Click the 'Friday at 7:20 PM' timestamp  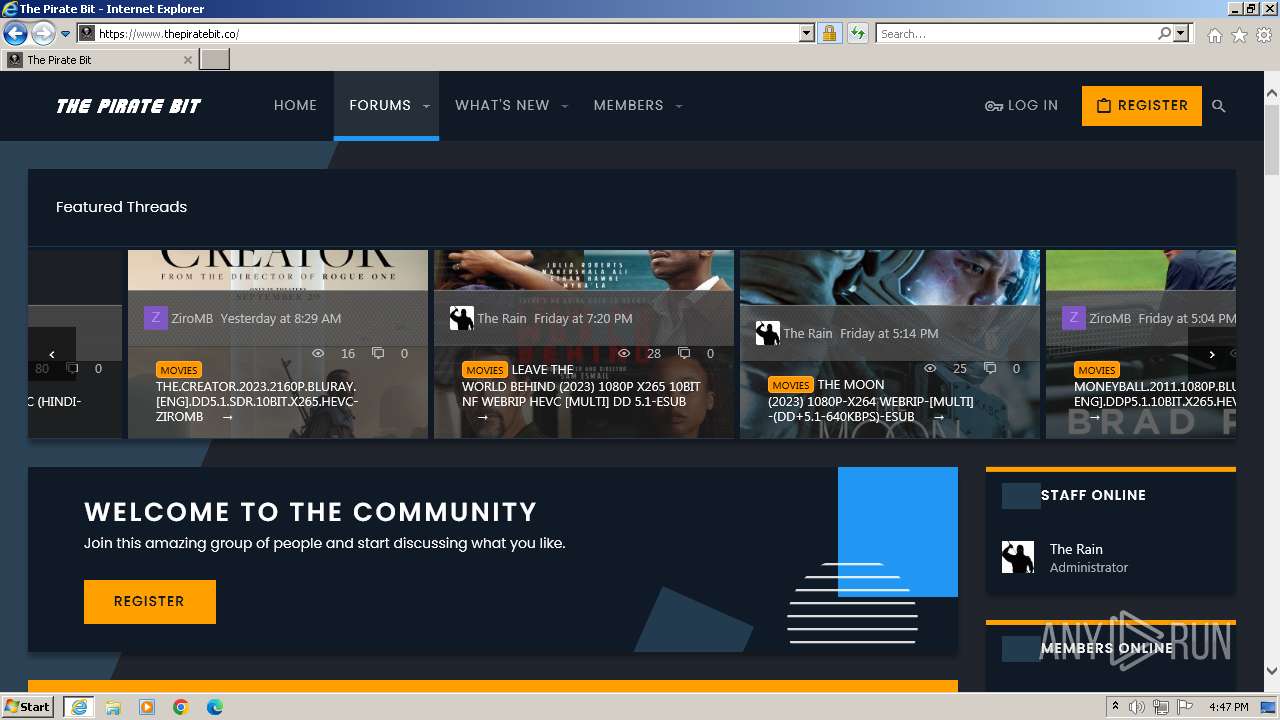tap(583, 318)
